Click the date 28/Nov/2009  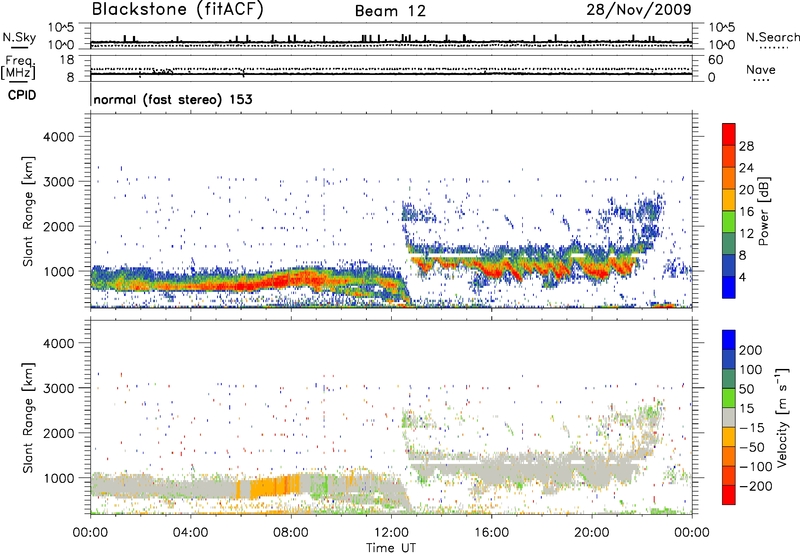tap(639, 9)
